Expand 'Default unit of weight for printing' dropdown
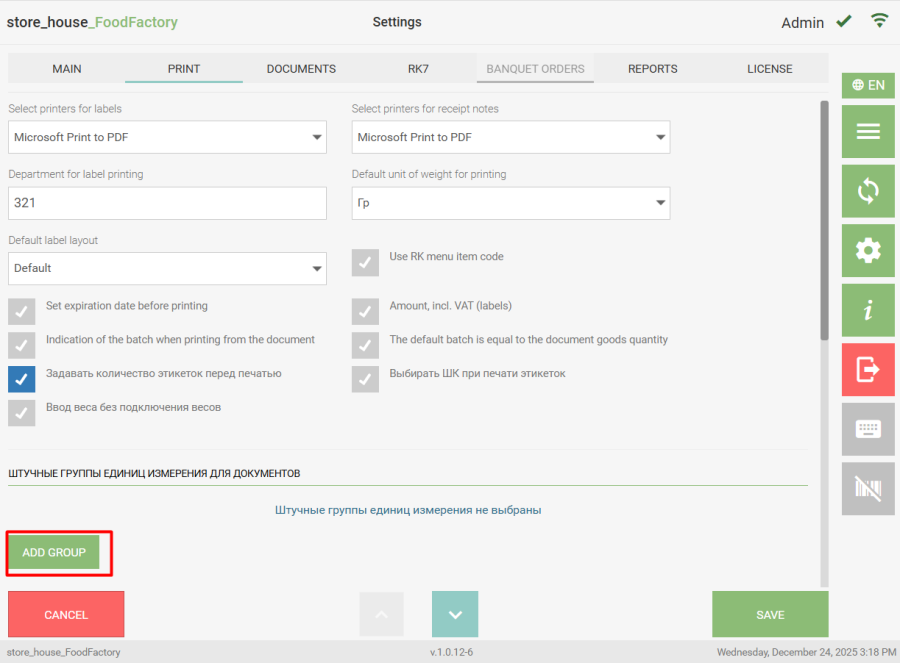The height and width of the screenshot is (663, 900). 510,203
